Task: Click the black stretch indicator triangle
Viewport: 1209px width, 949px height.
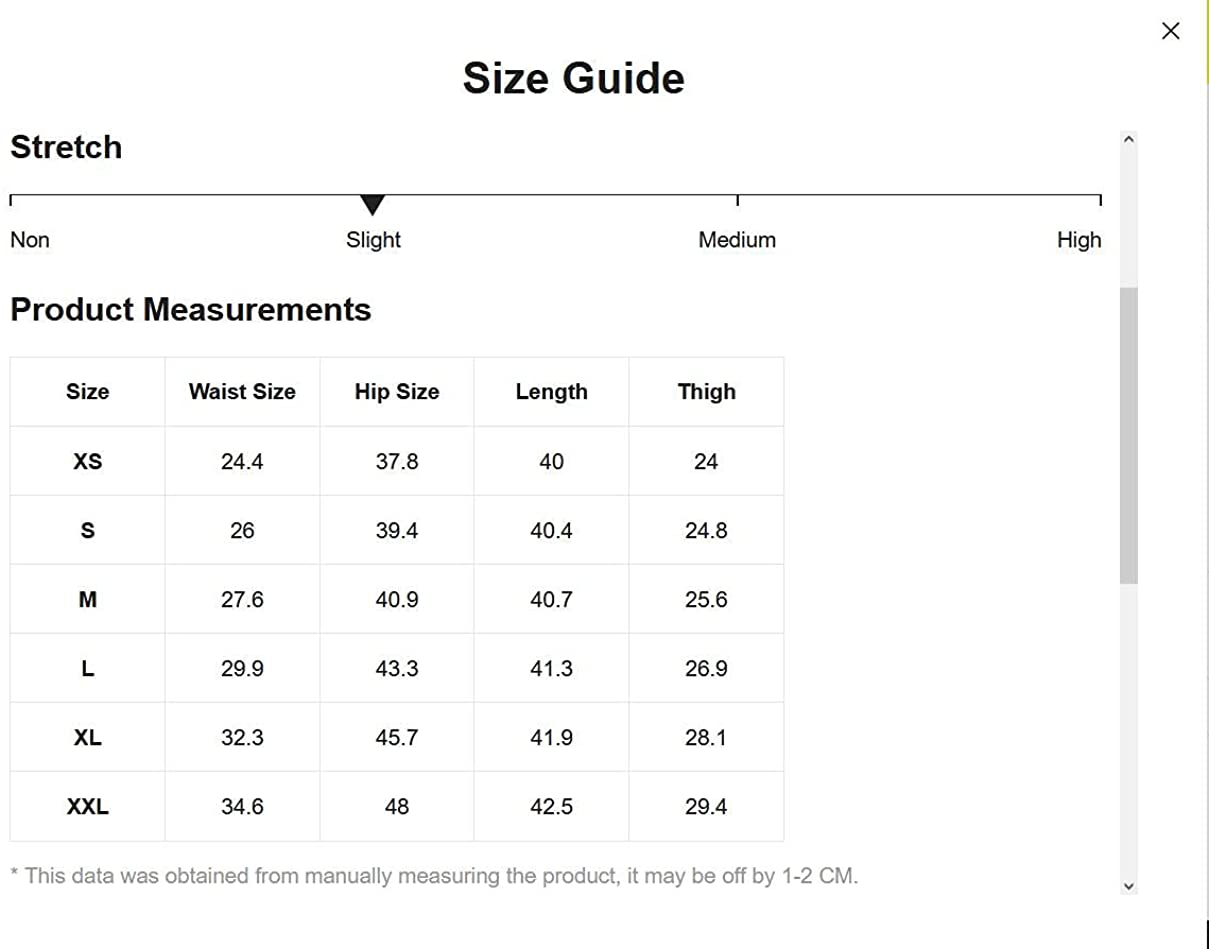Action: [x=373, y=205]
